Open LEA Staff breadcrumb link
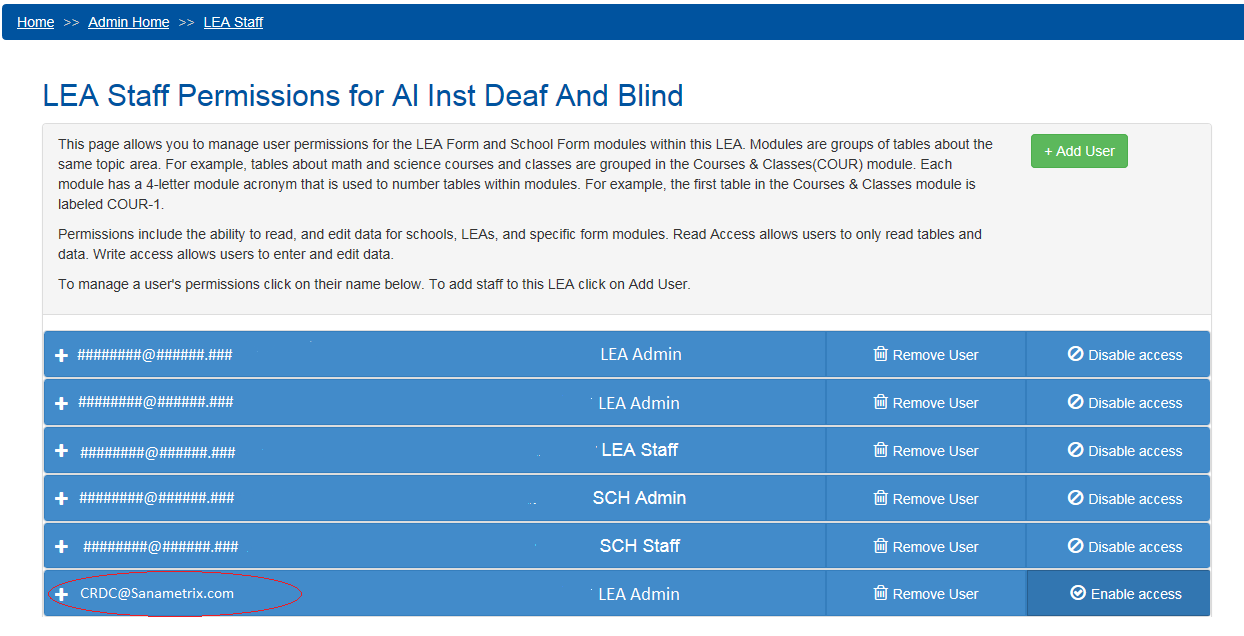This screenshot has width=1244, height=636. (x=233, y=22)
